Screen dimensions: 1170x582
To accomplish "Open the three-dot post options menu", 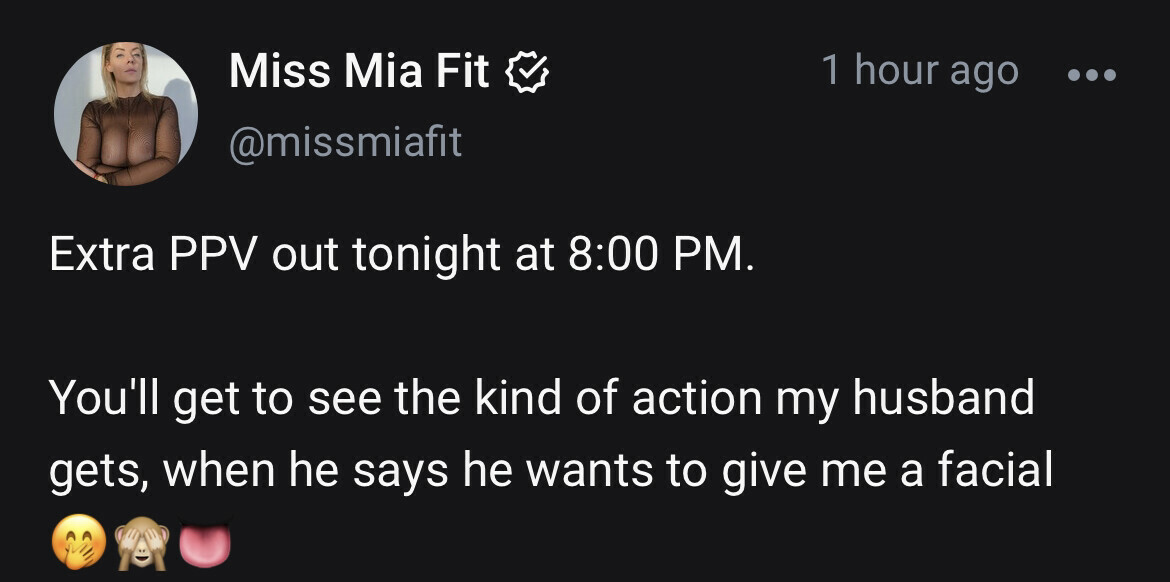I will pos(1091,74).
